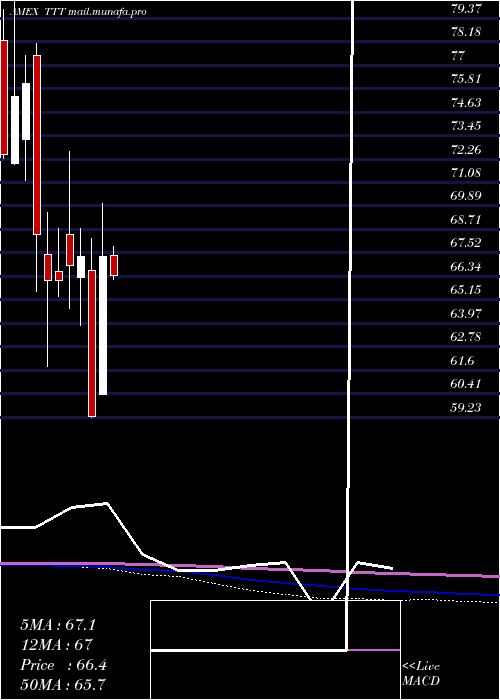Click the 71.08 price axis label

466,173
